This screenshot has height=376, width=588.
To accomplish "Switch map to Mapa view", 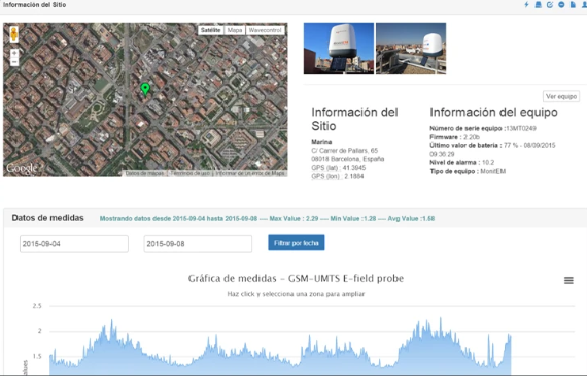I will pos(235,30).
